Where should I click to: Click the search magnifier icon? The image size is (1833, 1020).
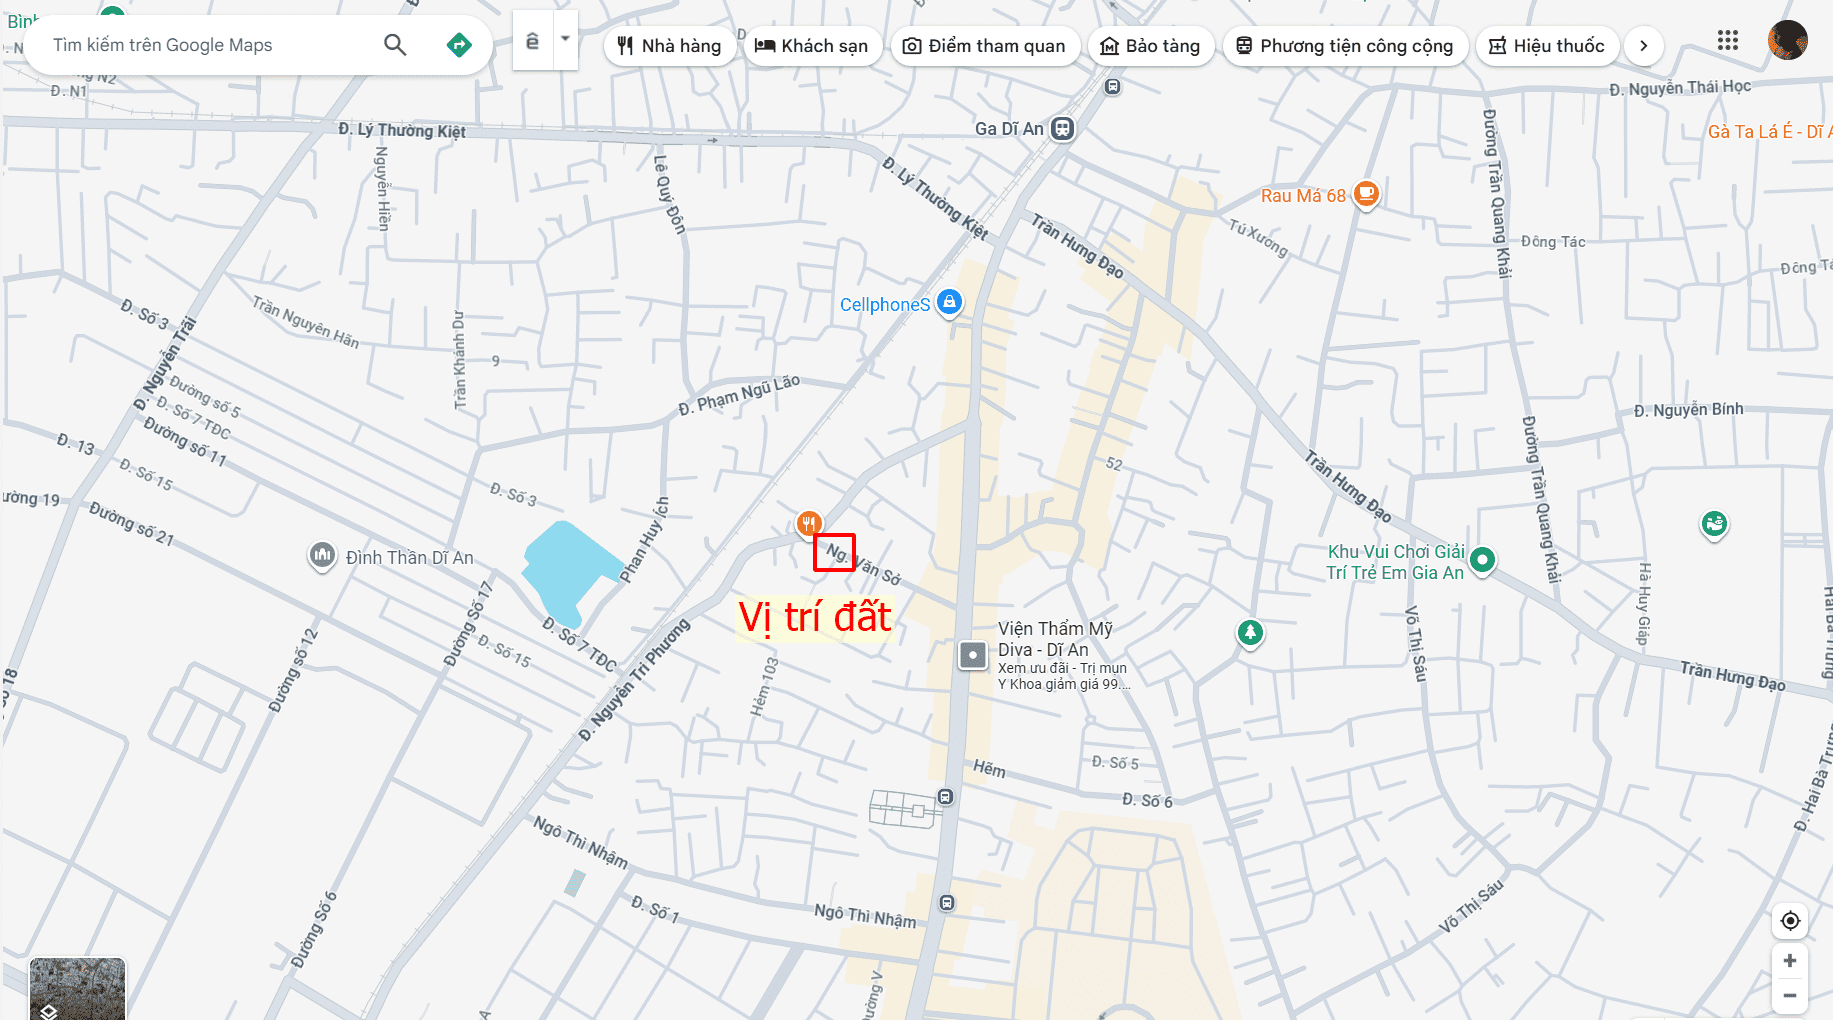pyautogui.click(x=395, y=45)
